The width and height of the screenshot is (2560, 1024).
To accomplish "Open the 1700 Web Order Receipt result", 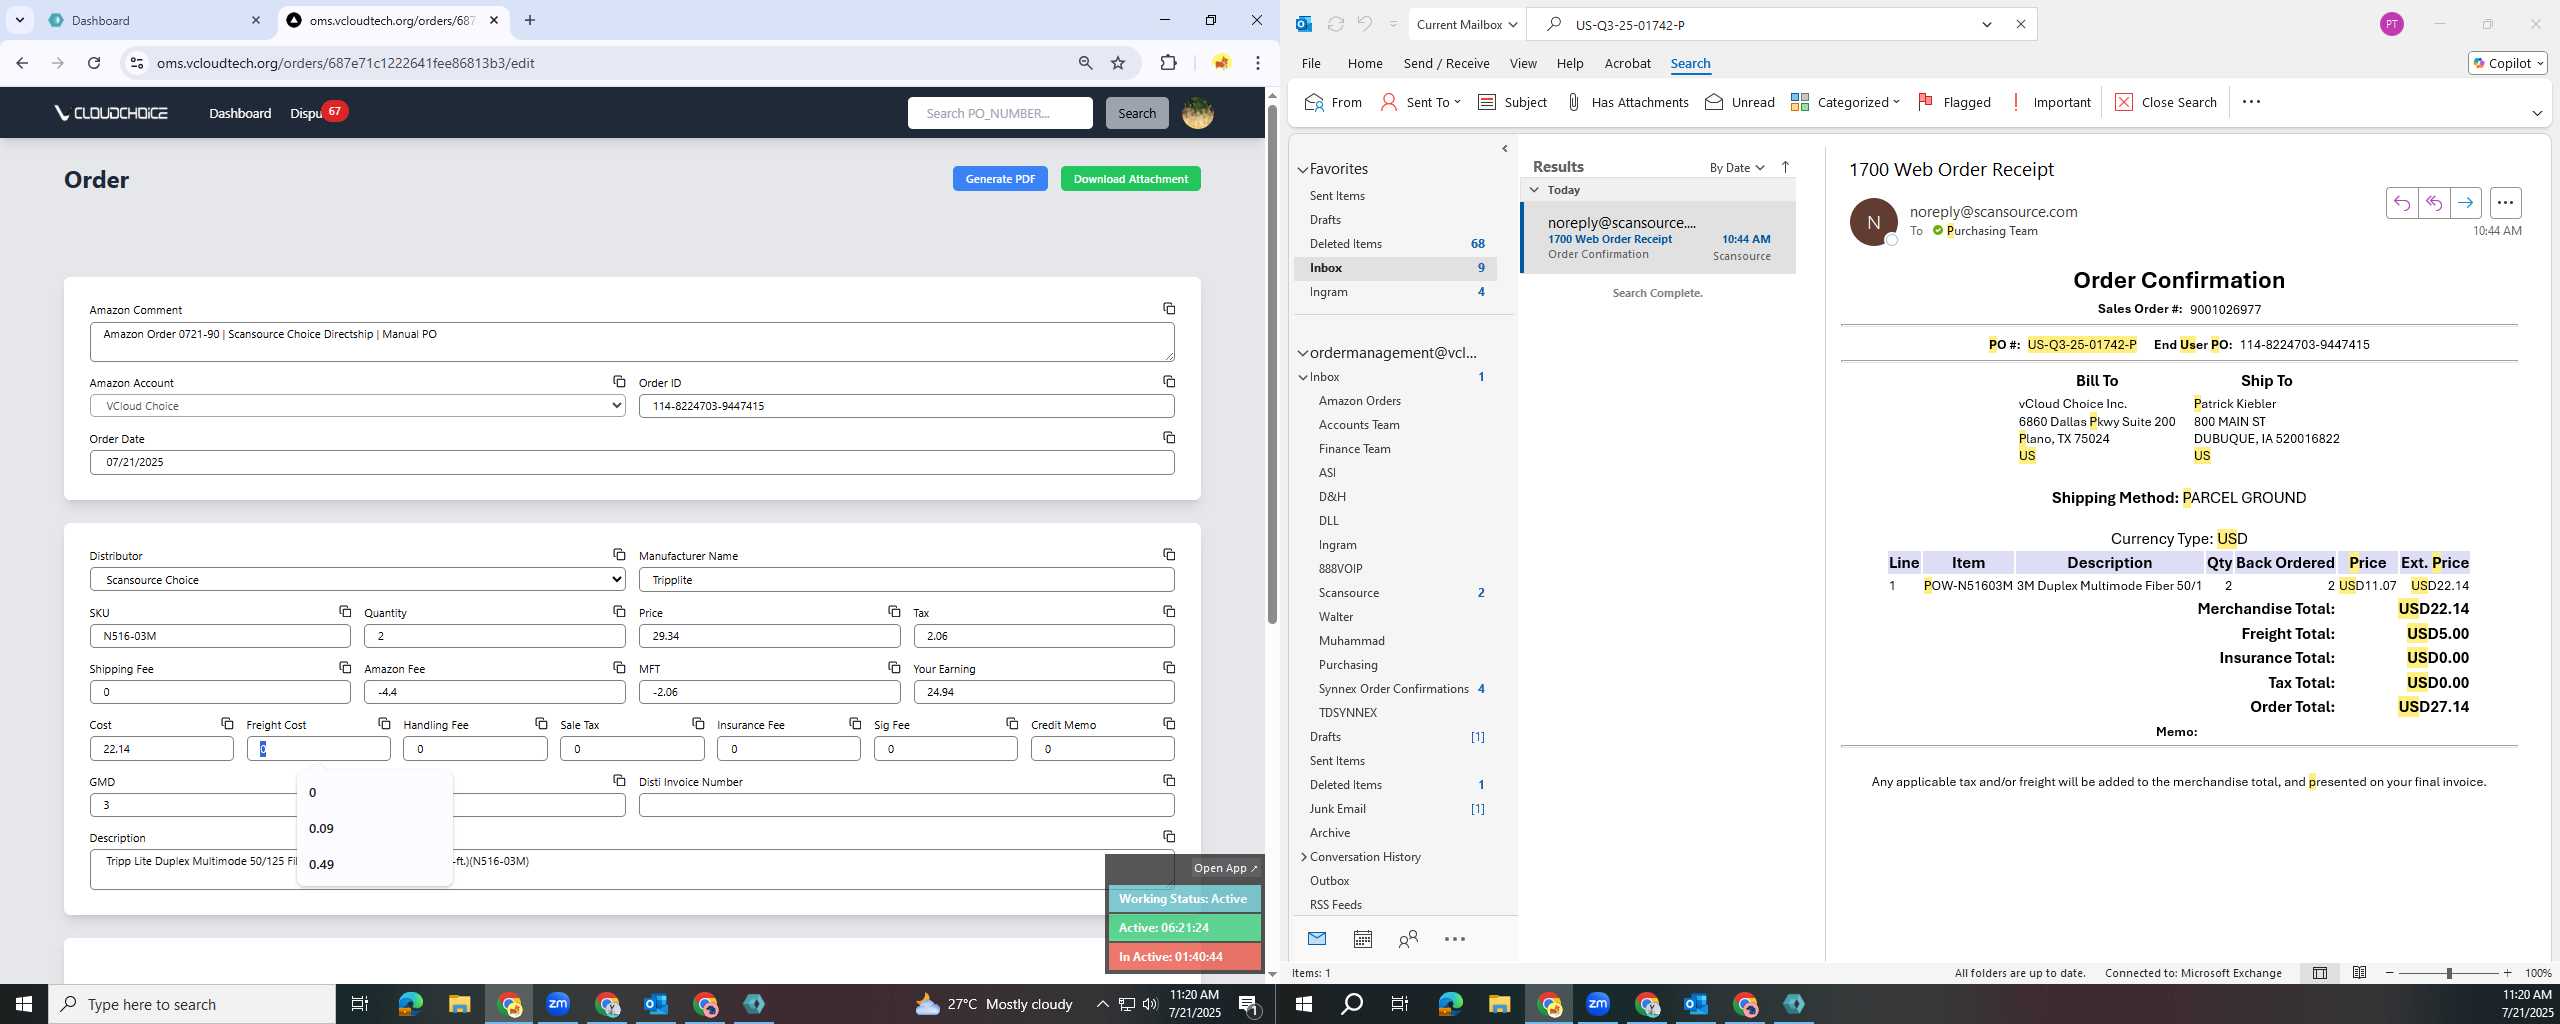I will point(1658,238).
